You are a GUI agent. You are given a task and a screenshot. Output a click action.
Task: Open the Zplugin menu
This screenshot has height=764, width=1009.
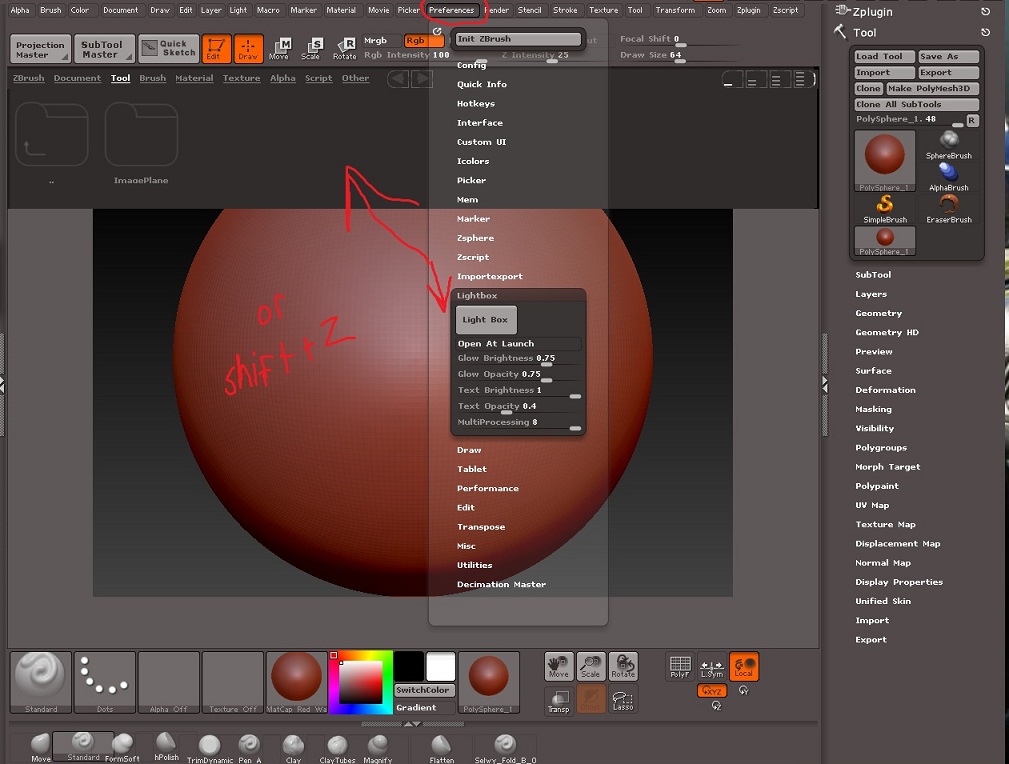pos(748,10)
